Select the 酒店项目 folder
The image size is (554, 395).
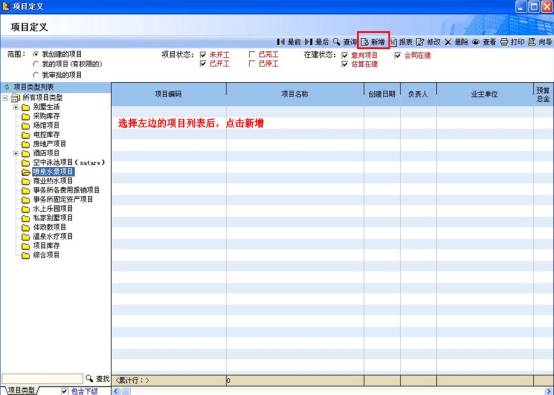click(x=46, y=153)
